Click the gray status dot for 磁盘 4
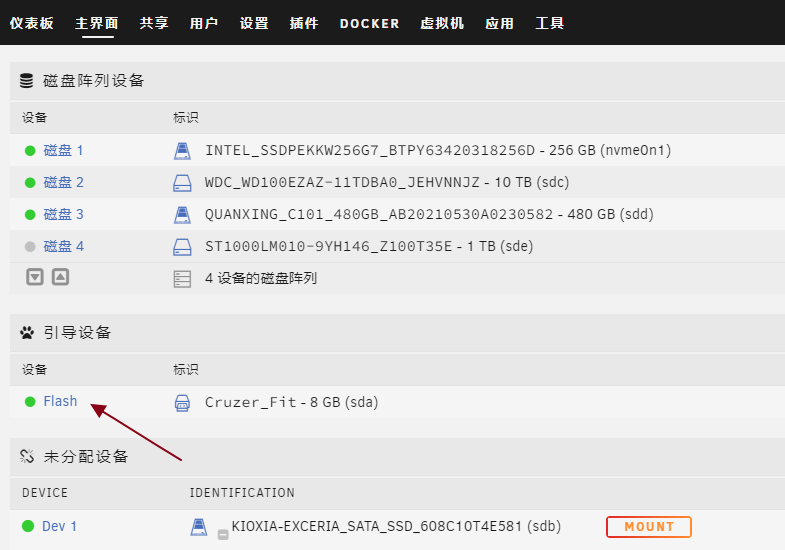785x550 pixels. click(x=30, y=247)
